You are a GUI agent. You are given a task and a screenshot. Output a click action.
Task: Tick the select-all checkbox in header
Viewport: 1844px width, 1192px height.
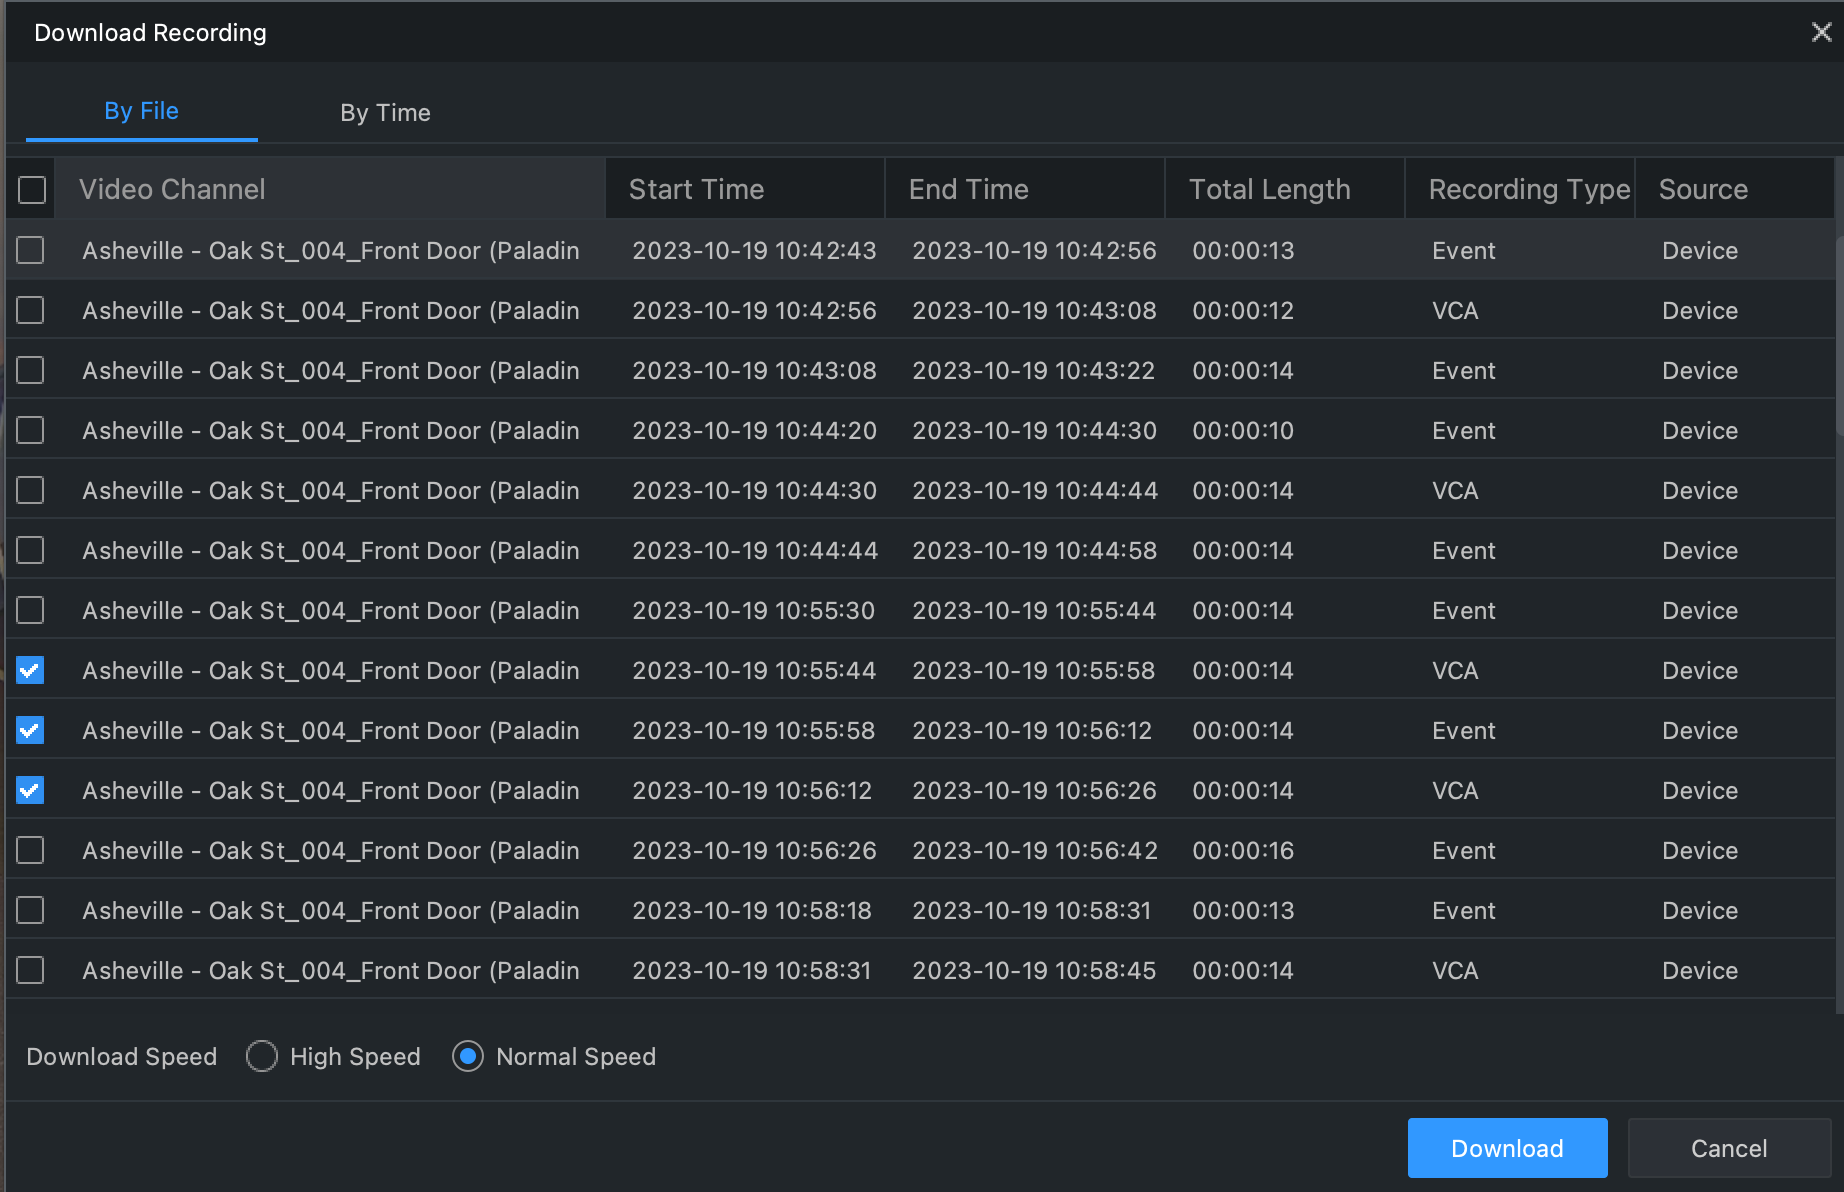(x=32, y=190)
